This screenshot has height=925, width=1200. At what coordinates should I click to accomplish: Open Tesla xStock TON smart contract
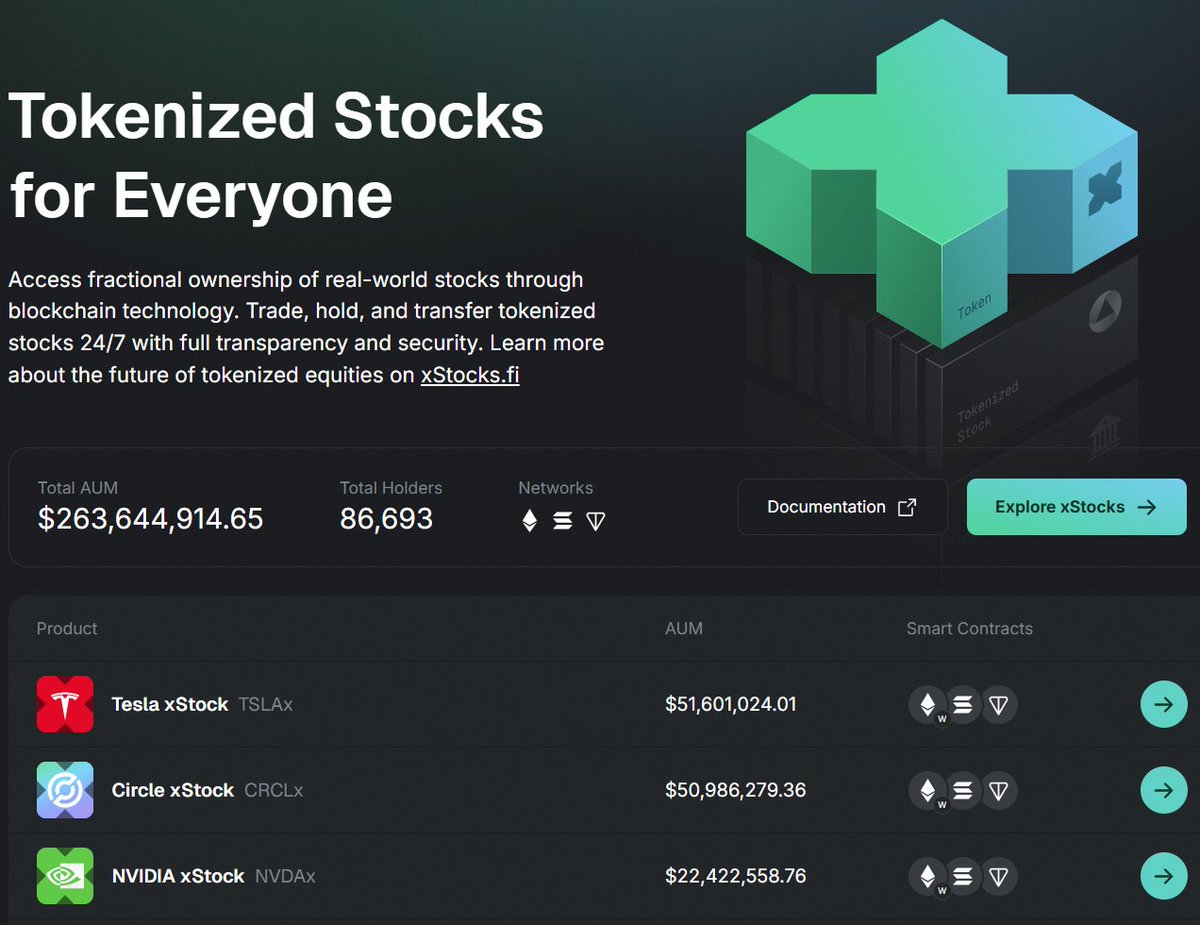coord(998,705)
